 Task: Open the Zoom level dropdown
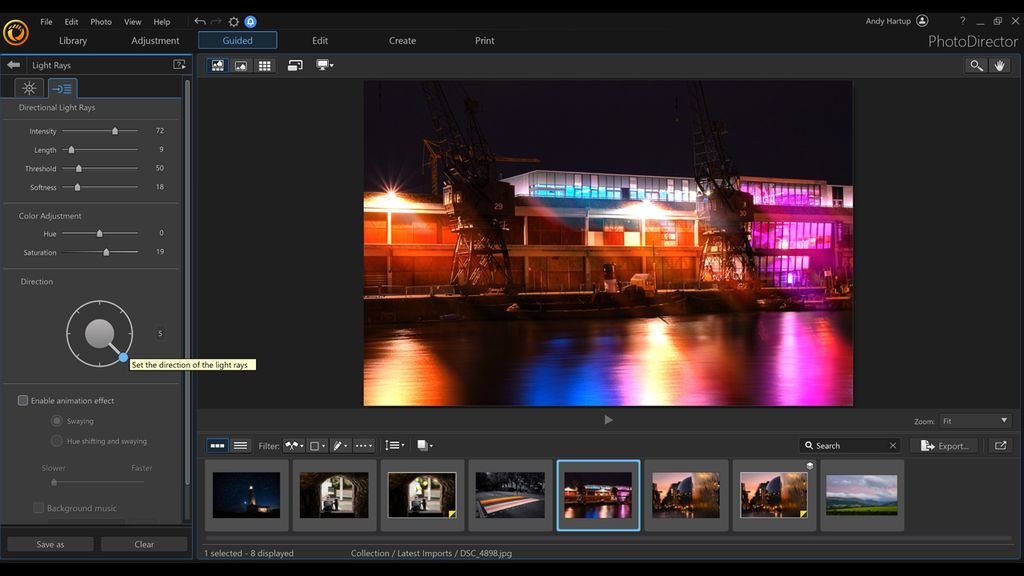pos(975,420)
